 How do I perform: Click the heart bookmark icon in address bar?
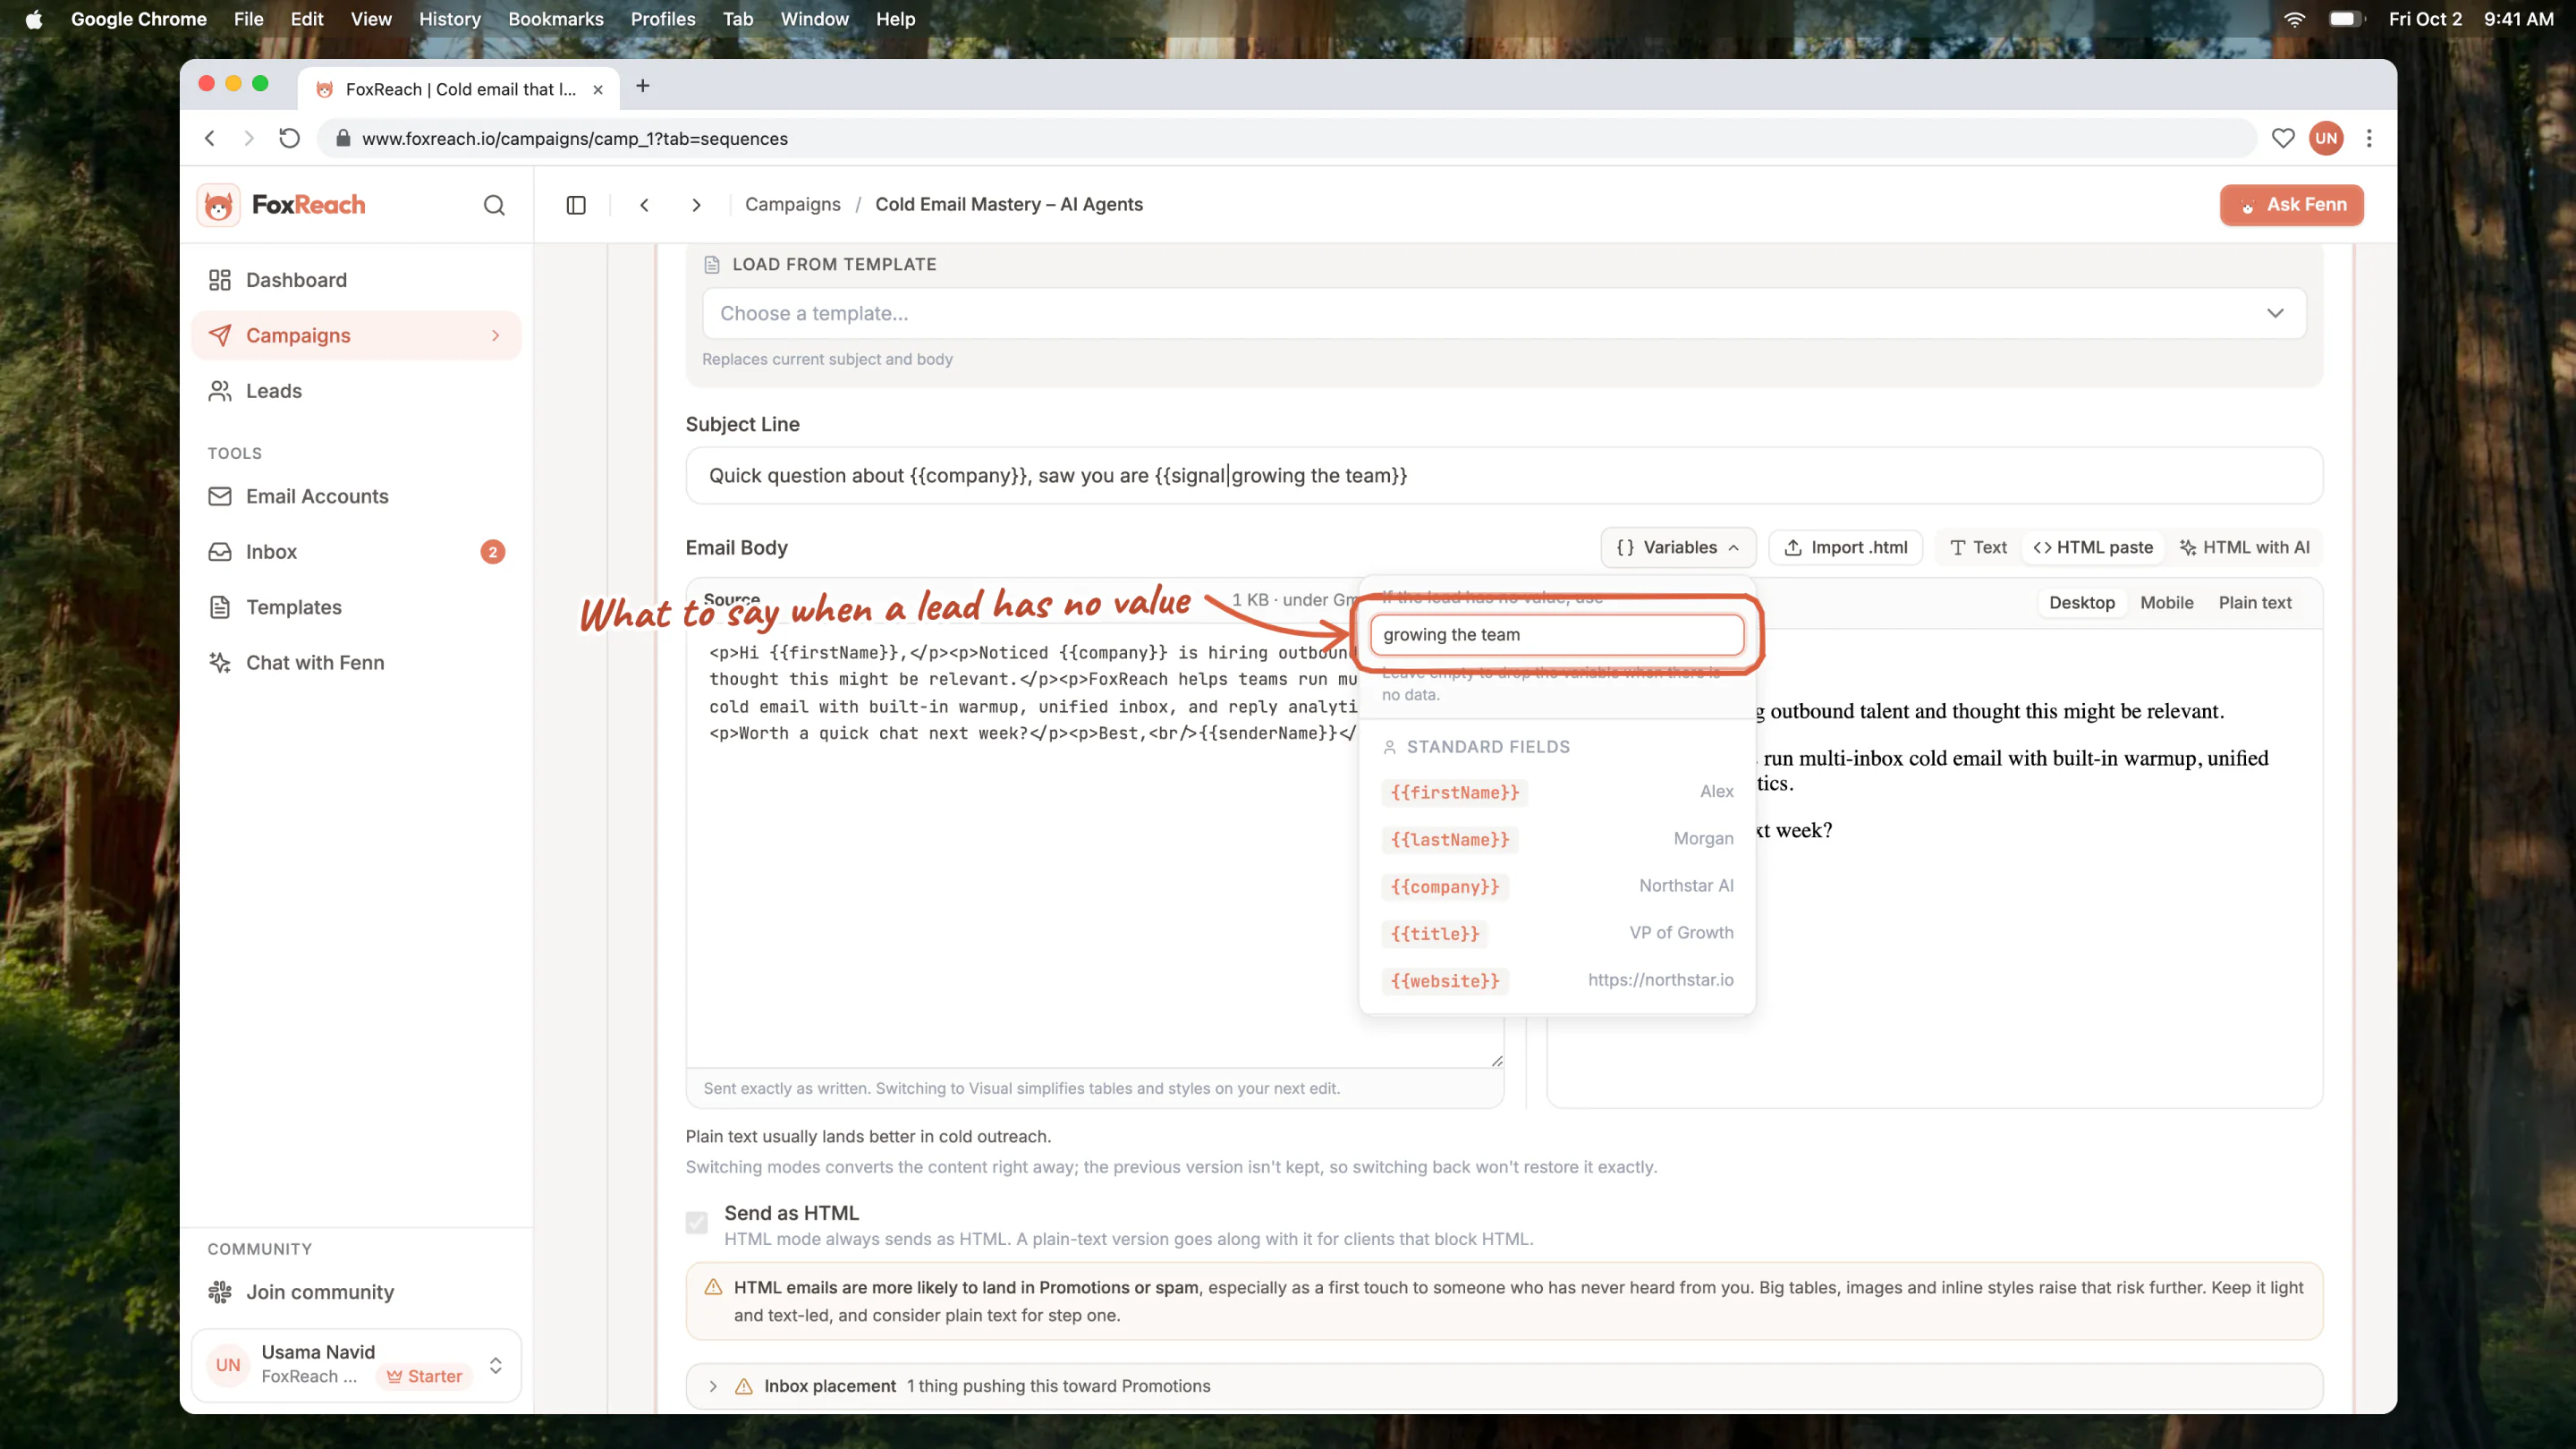(2283, 139)
